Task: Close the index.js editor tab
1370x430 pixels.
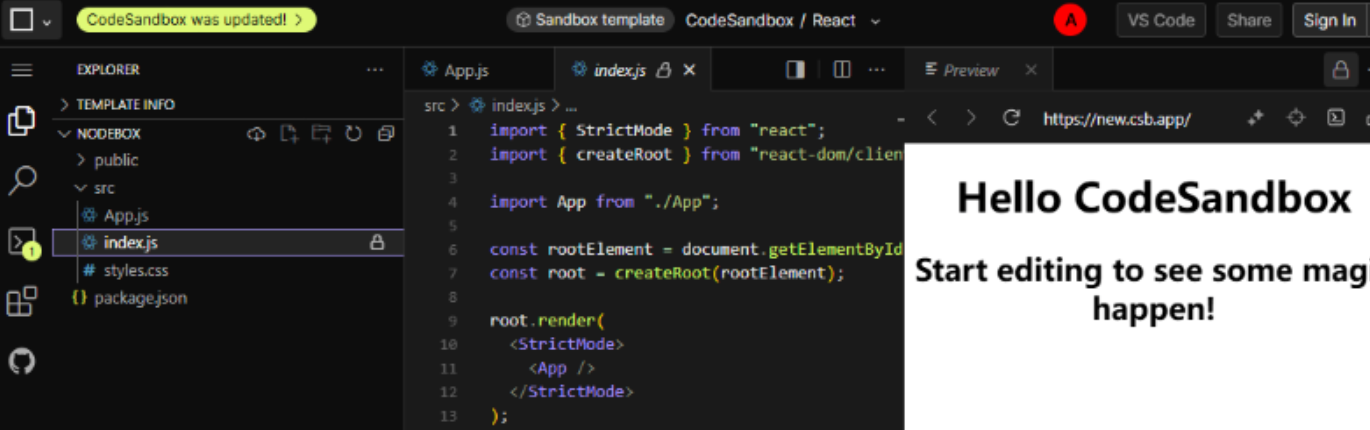Action: coord(689,70)
